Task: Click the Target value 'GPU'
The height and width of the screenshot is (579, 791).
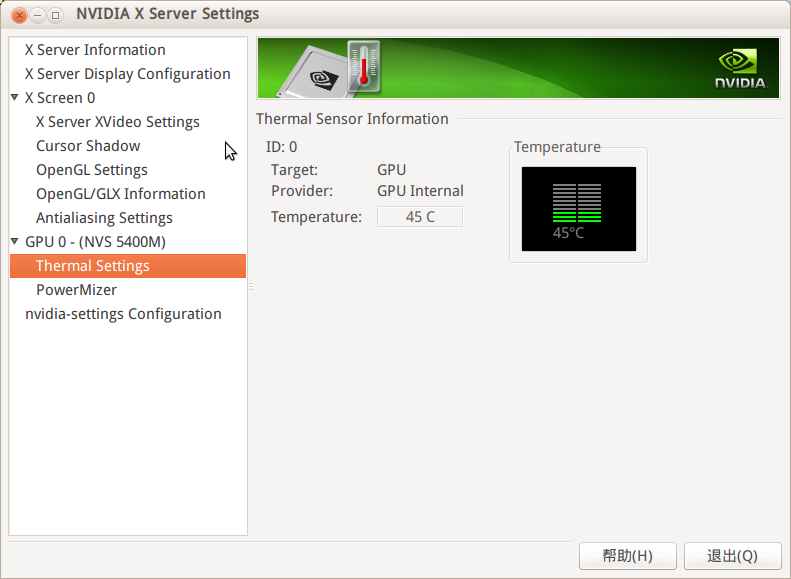Action: [391, 170]
